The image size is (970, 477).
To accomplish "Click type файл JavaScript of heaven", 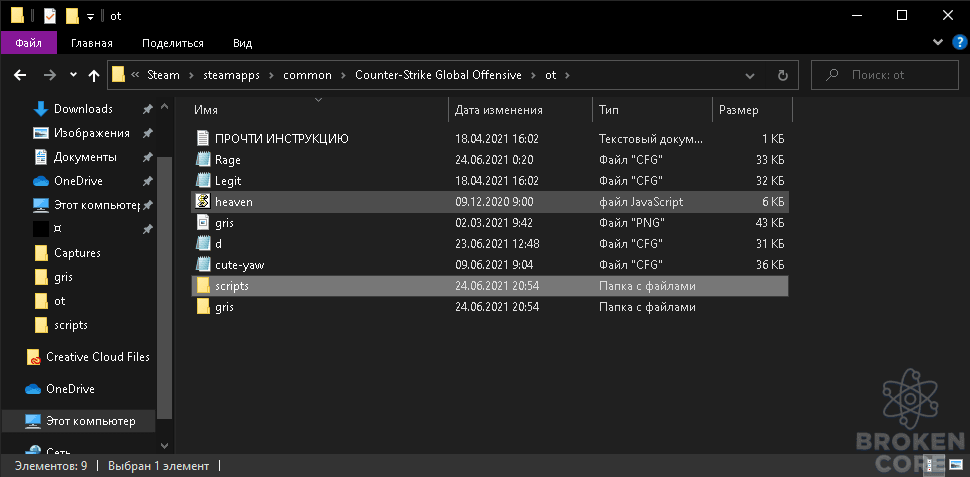I will click(641, 202).
